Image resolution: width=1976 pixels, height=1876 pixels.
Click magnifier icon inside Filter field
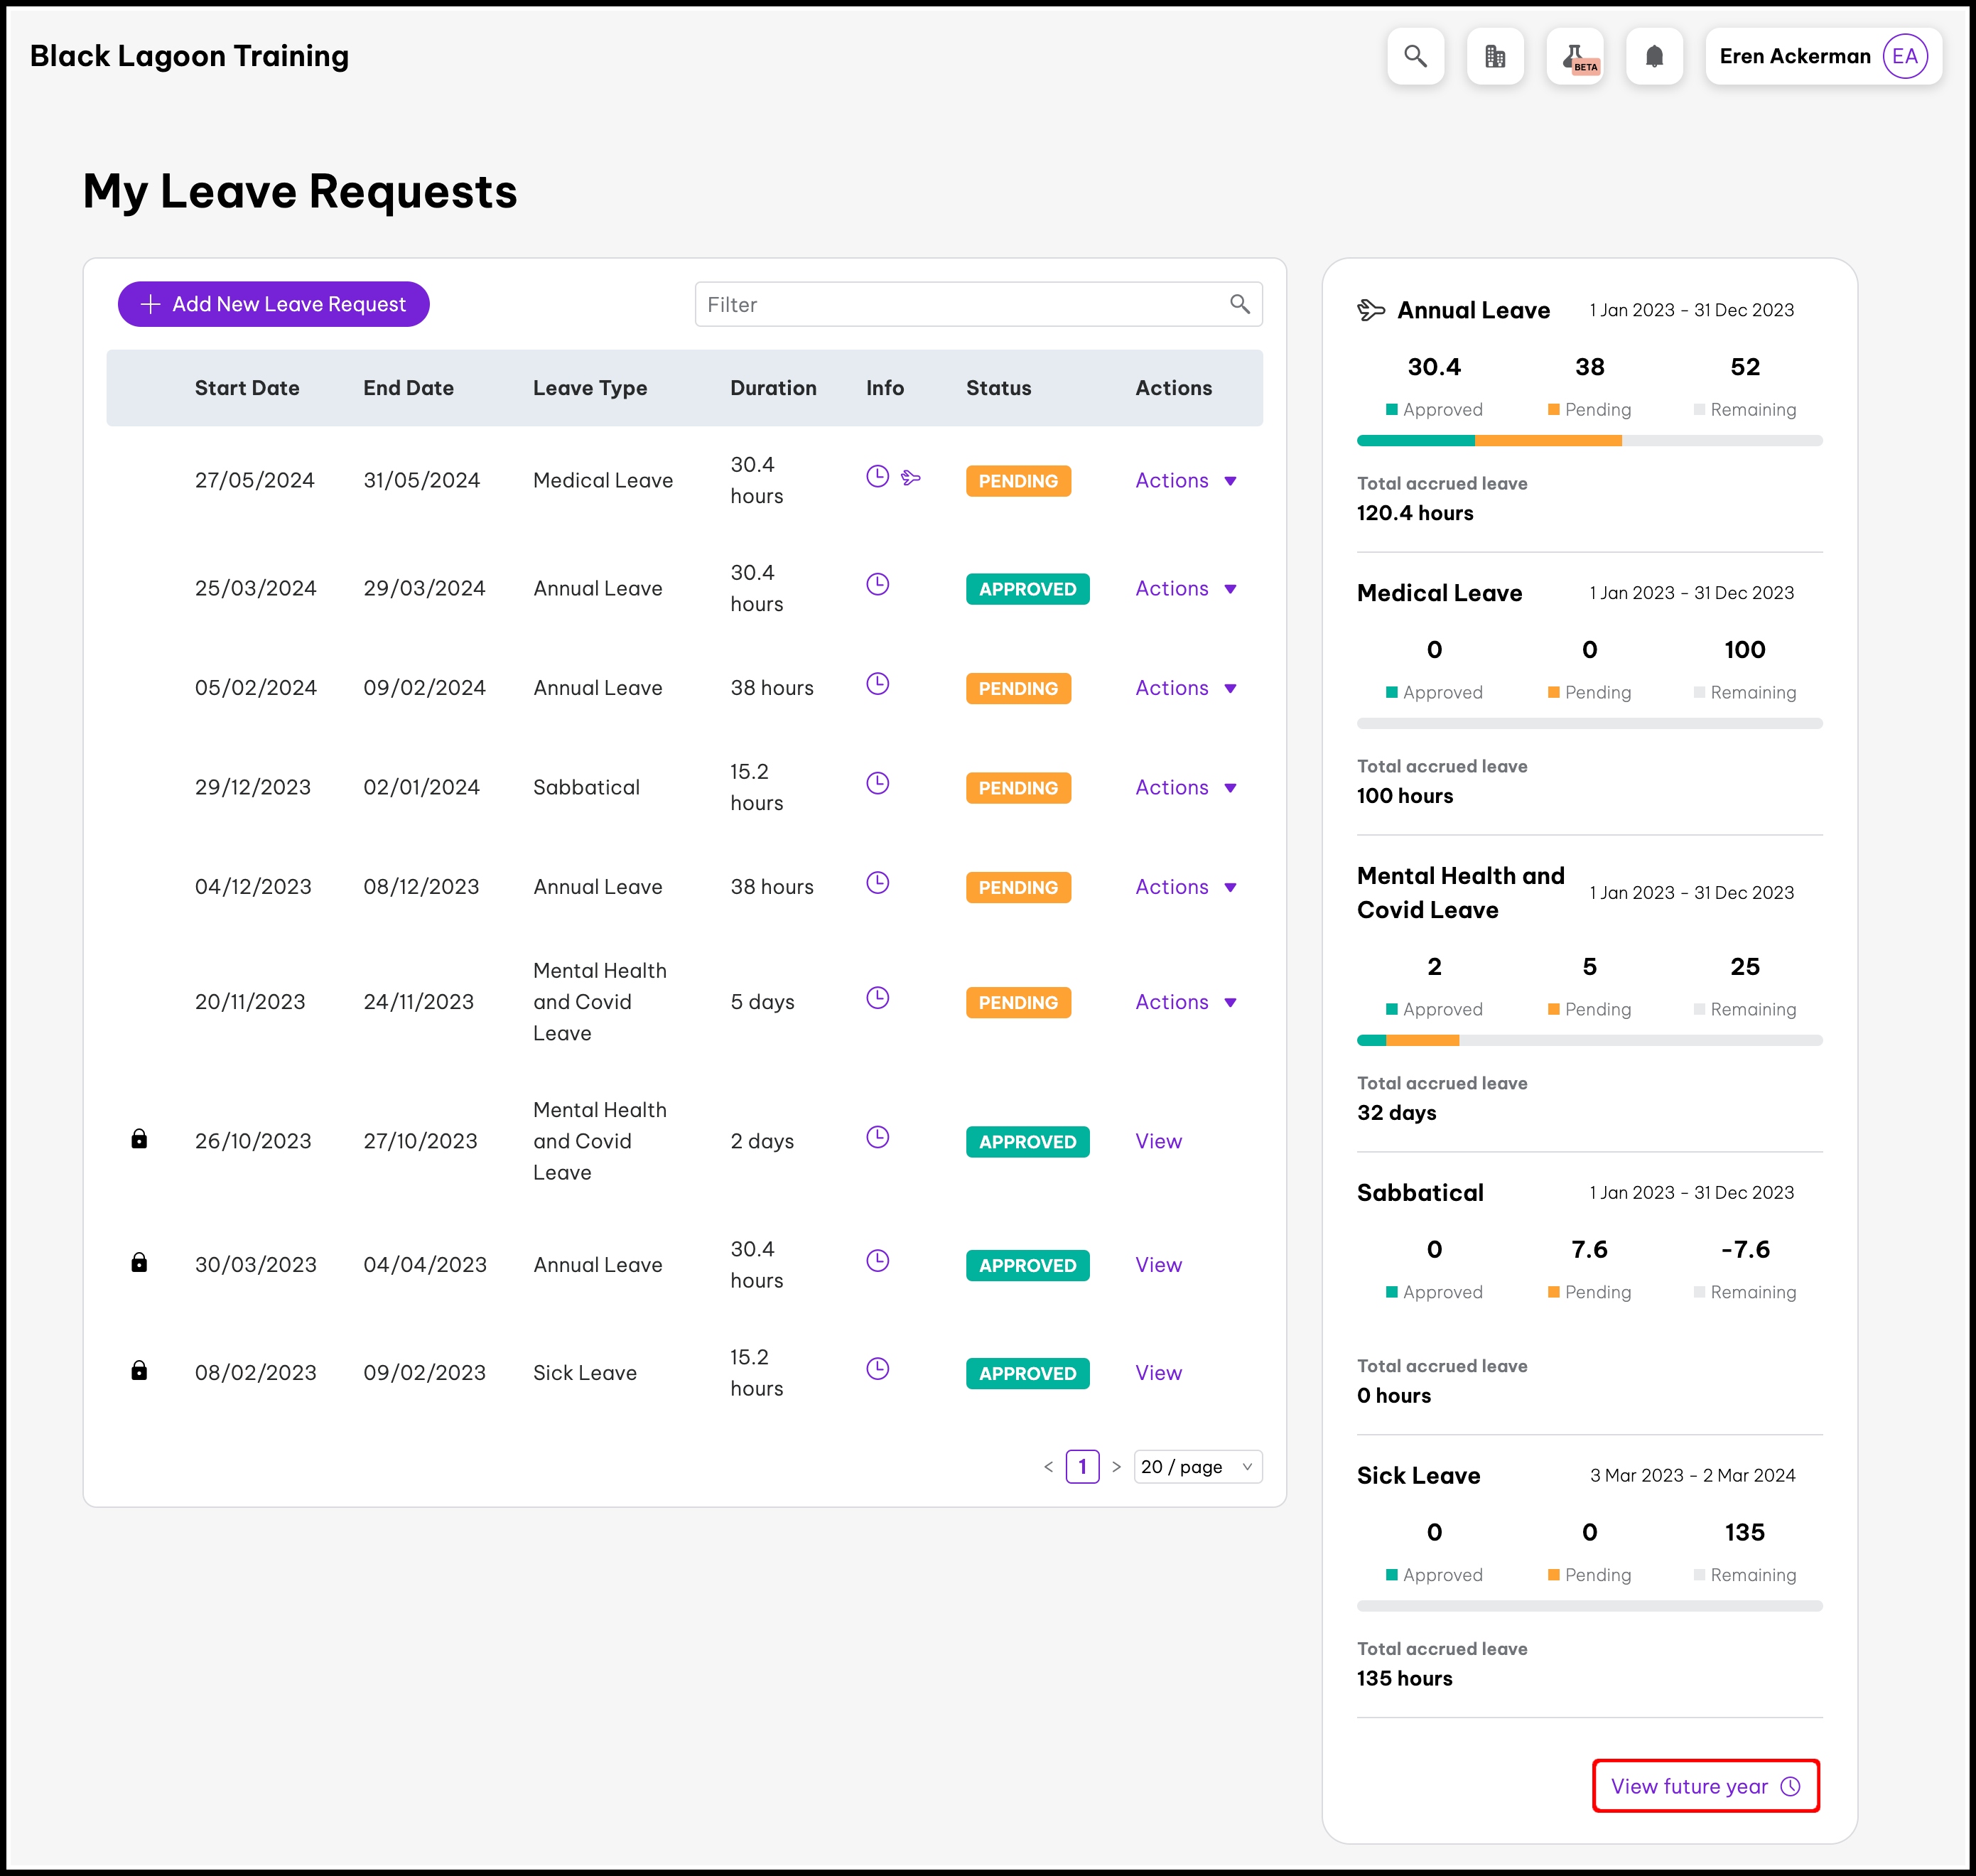1239,304
